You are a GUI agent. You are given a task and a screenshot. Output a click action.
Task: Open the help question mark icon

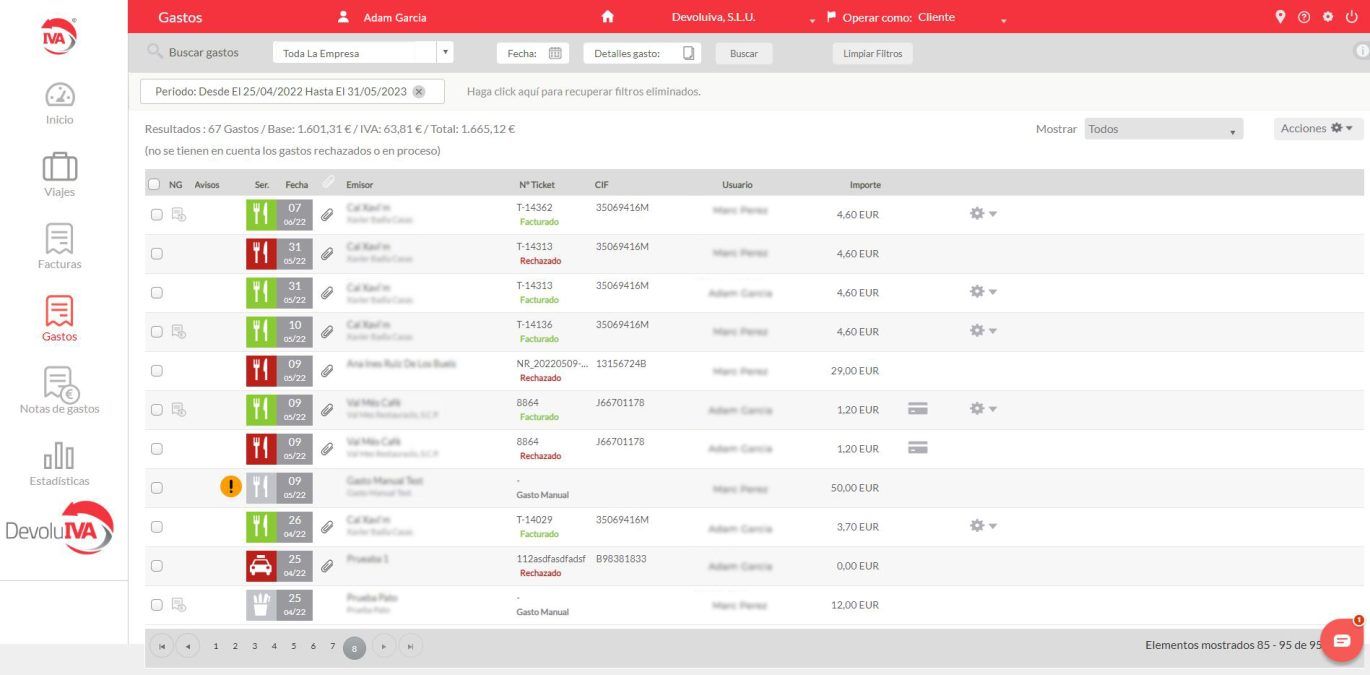pyautogui.click(x=1303, y=17)
